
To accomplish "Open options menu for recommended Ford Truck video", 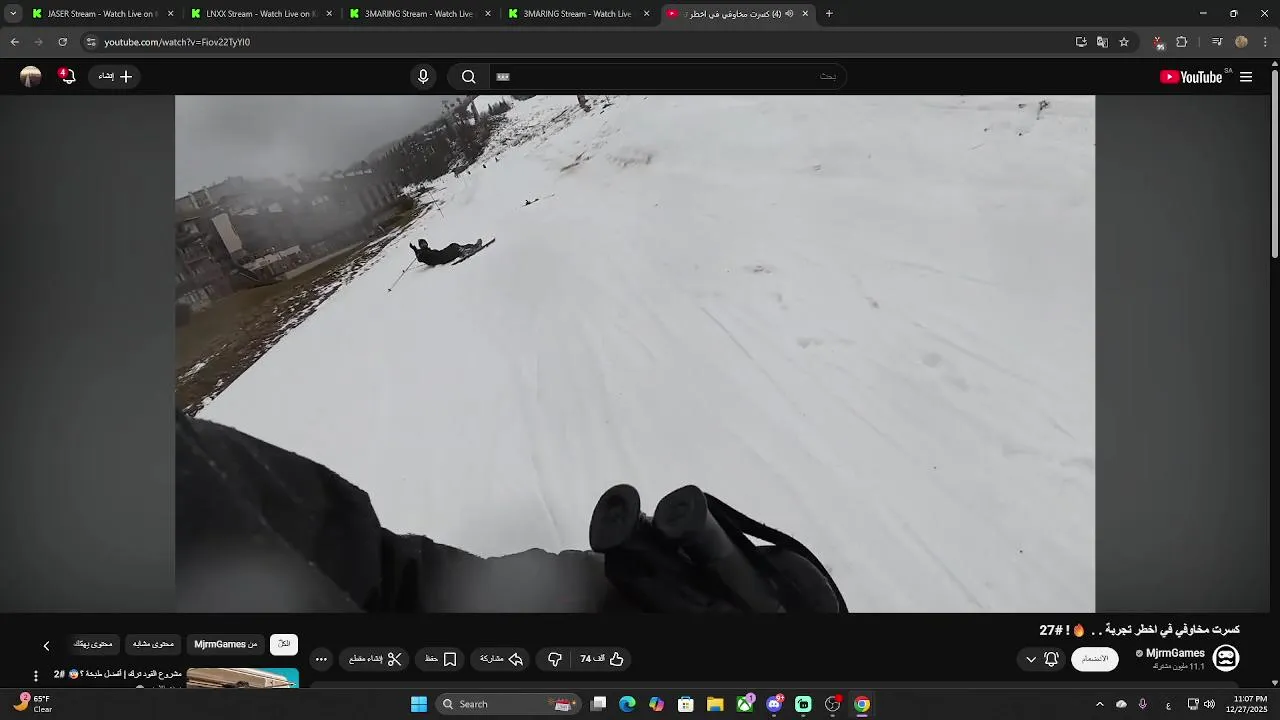I will pos(36,676).
